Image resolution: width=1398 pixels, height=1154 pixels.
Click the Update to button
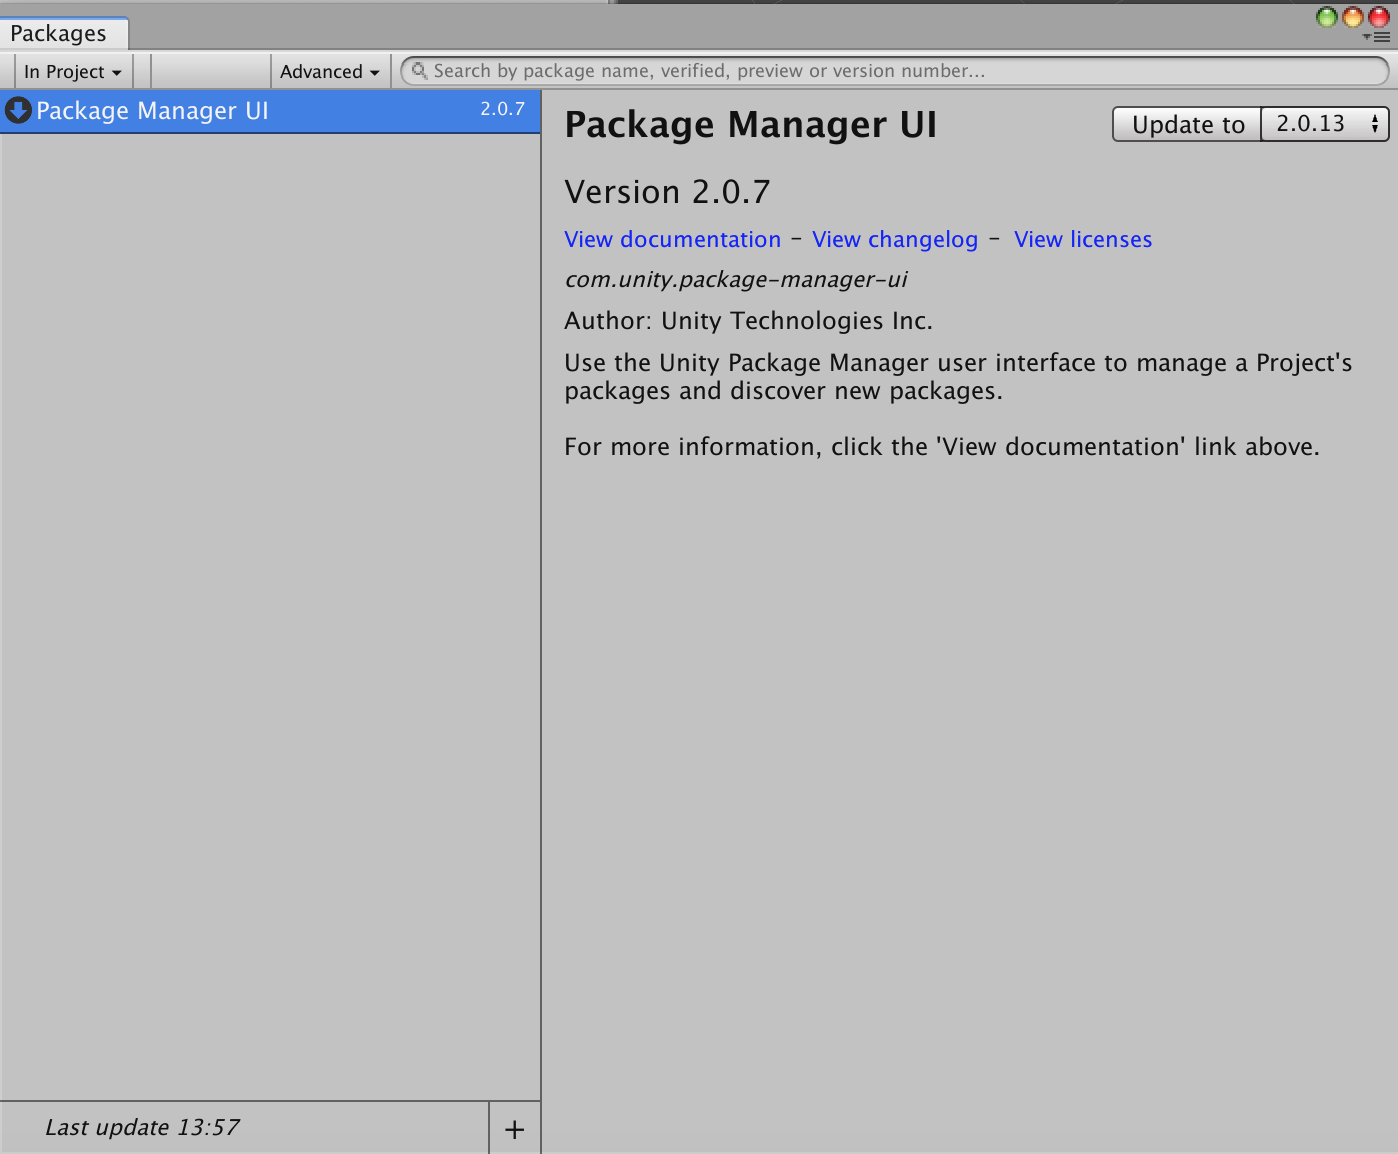pyautogui.click(x=1188, y=124)
